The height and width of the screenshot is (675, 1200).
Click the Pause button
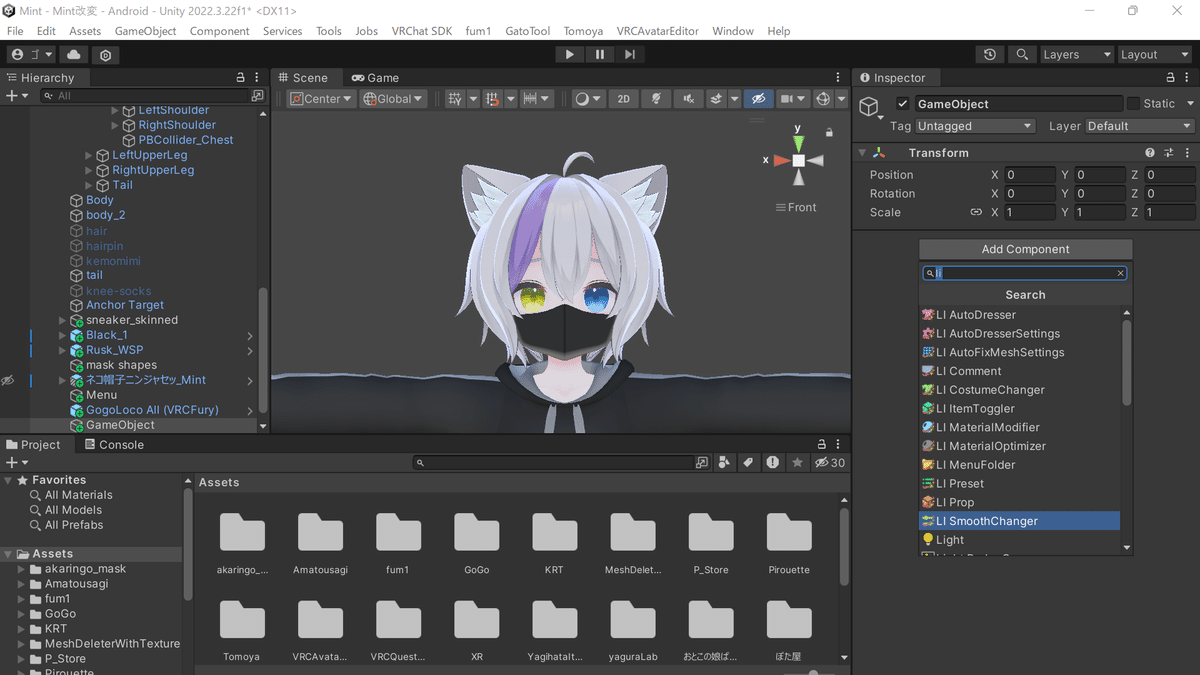click(599, 55)
